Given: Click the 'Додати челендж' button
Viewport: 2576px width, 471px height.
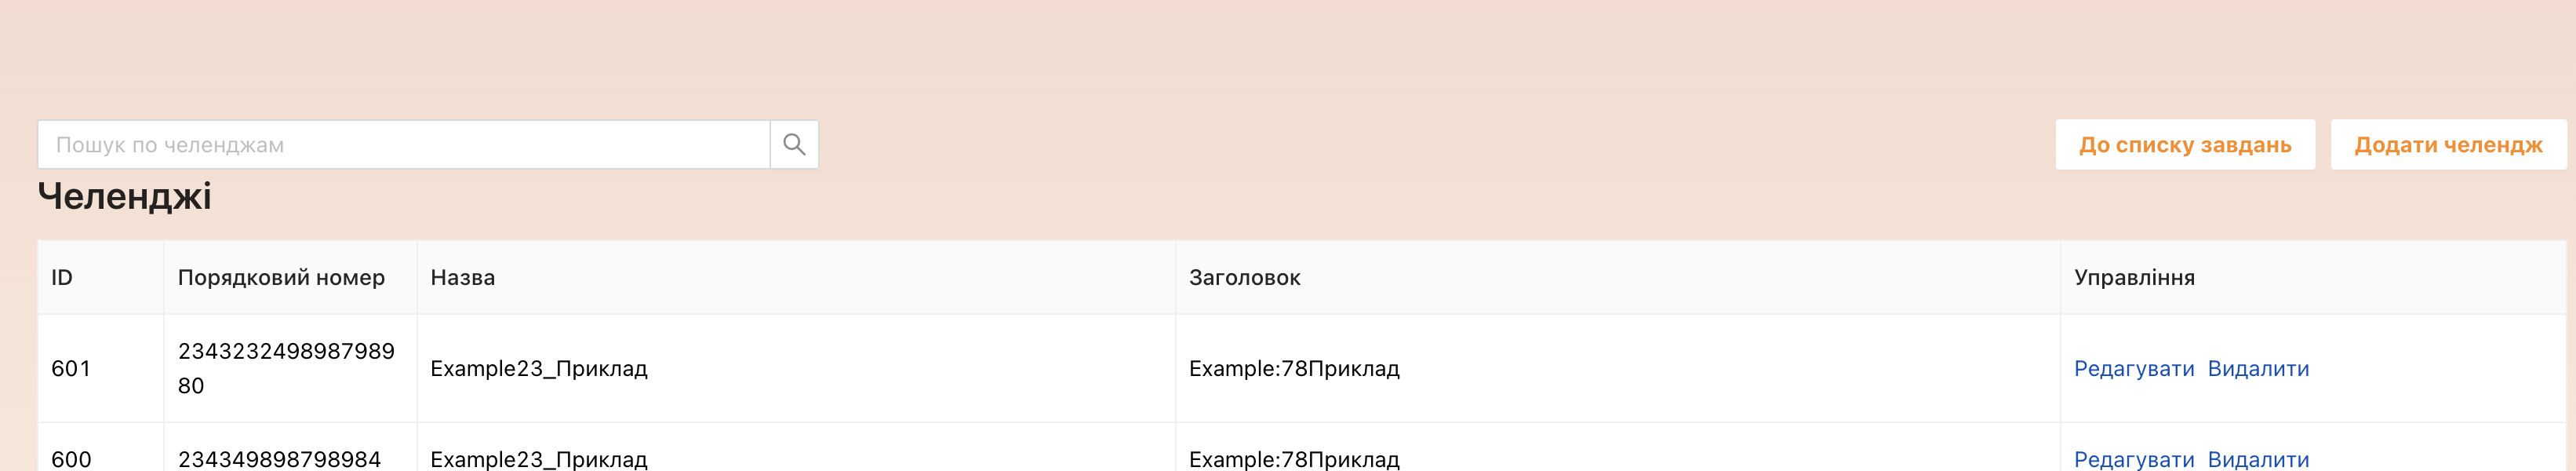Looking at the screenshot, I should pyautogui.click(x=2447, y=144).
